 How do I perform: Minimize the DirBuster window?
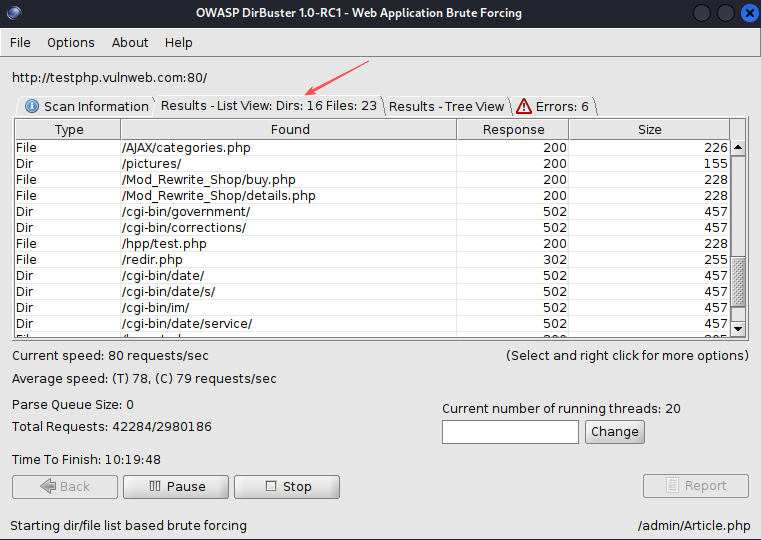pyautogui.click(x=702, y=13)
